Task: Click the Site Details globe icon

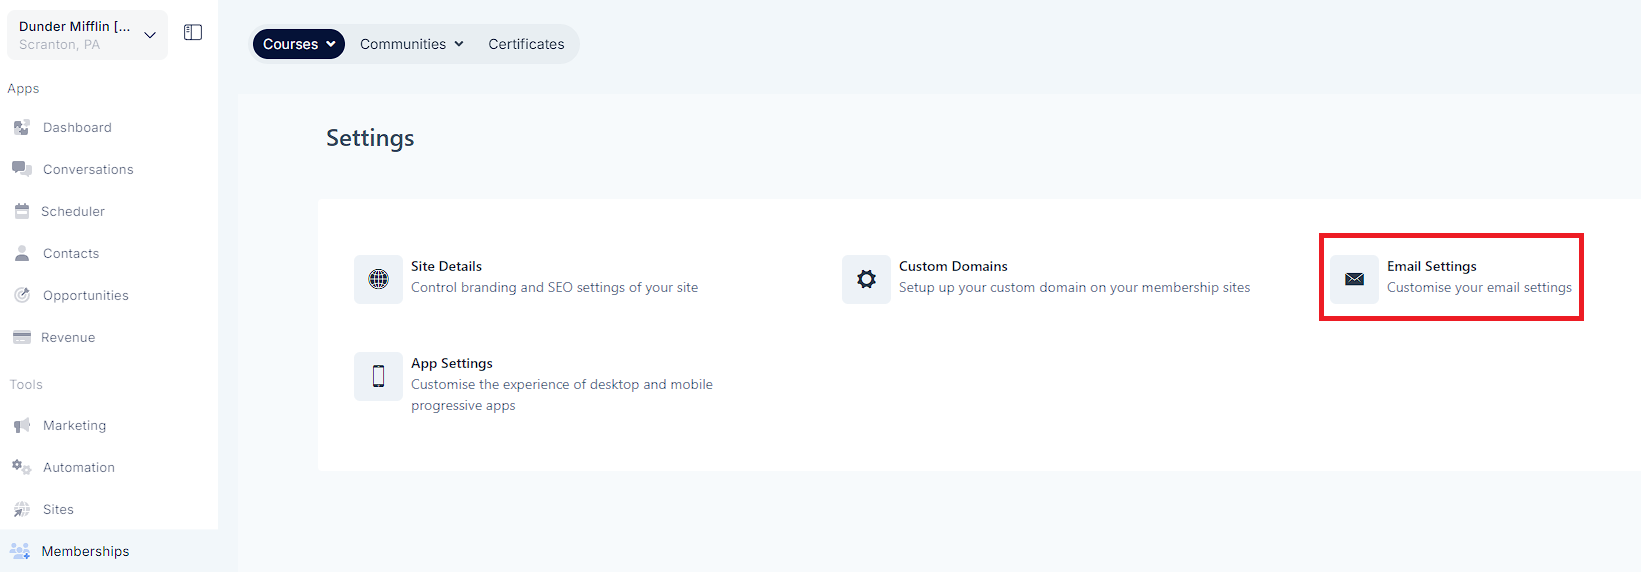Action: coord(378,279)
